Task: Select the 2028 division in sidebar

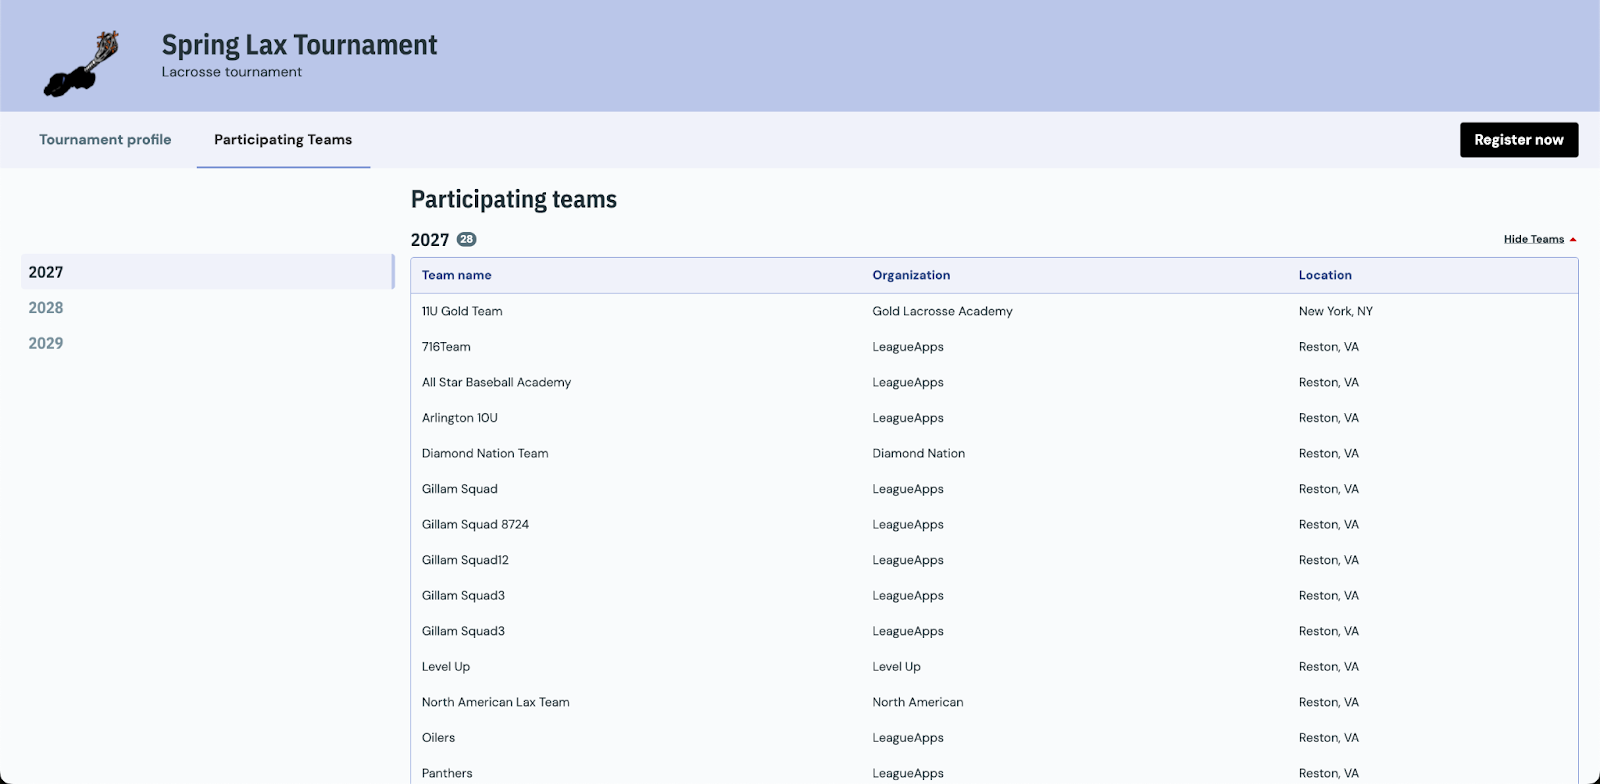Action: coord(46,308)
